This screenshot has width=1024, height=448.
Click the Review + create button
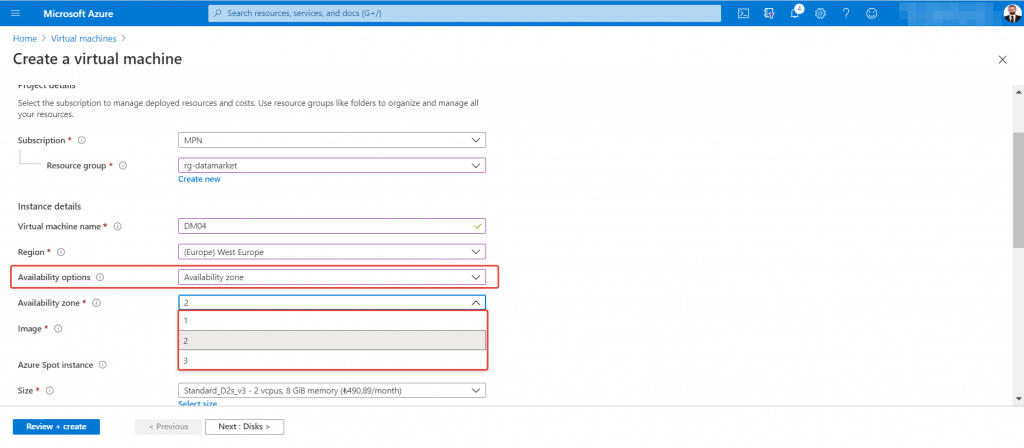pos(56,426)
